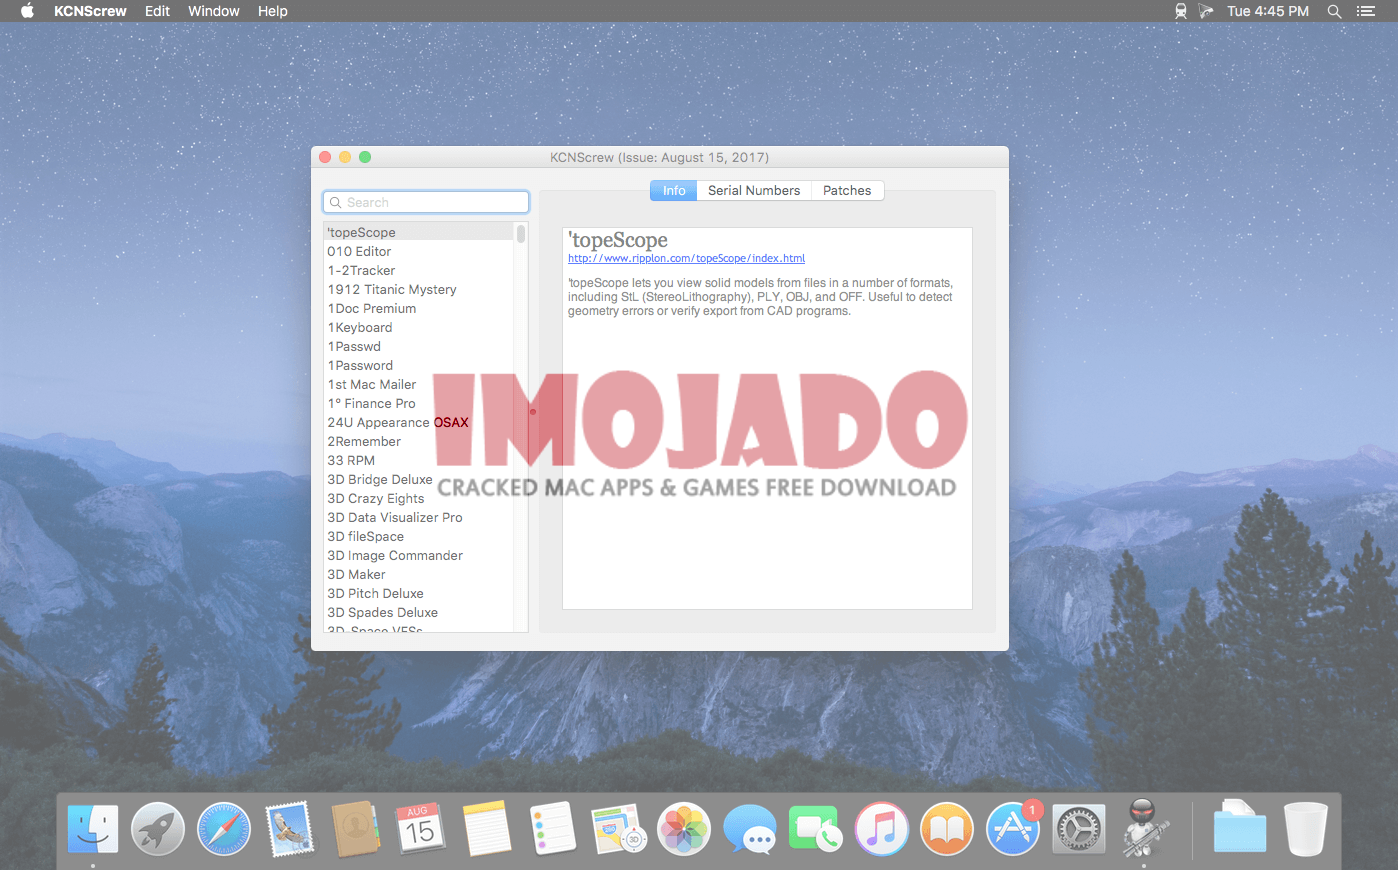The width and height of the screenshot is (1398, 870).
Task: Open Maps icon in dock
Action: [x=618, y=829]
